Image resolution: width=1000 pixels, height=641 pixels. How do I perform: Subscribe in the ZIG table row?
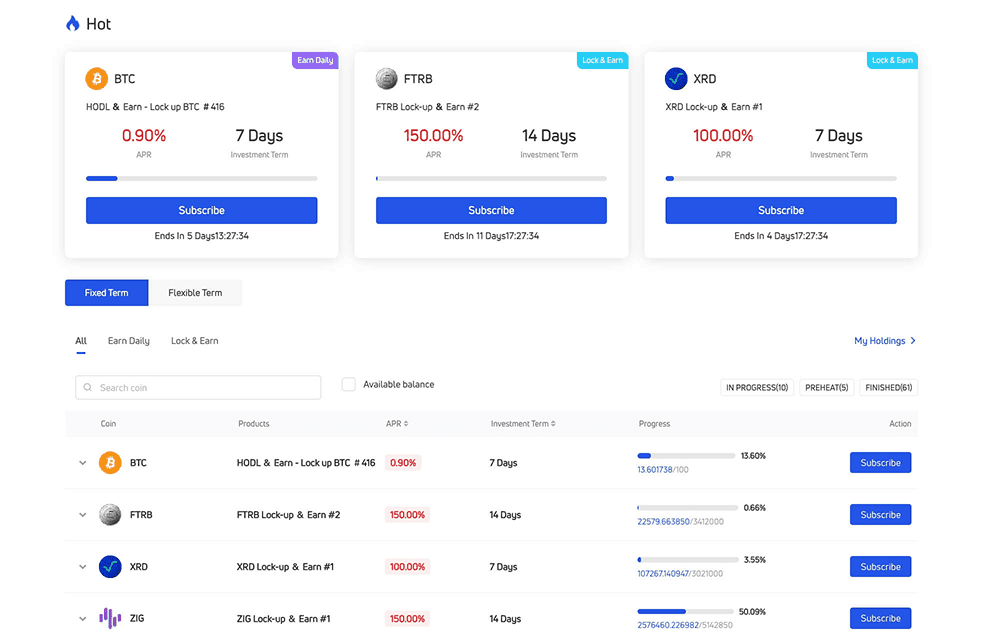880,618
